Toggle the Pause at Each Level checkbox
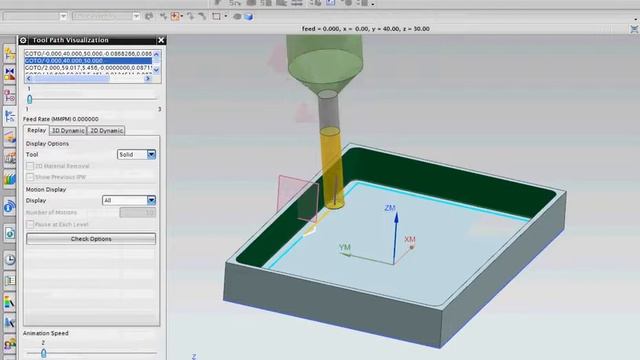640x360 pixels. 30,224
